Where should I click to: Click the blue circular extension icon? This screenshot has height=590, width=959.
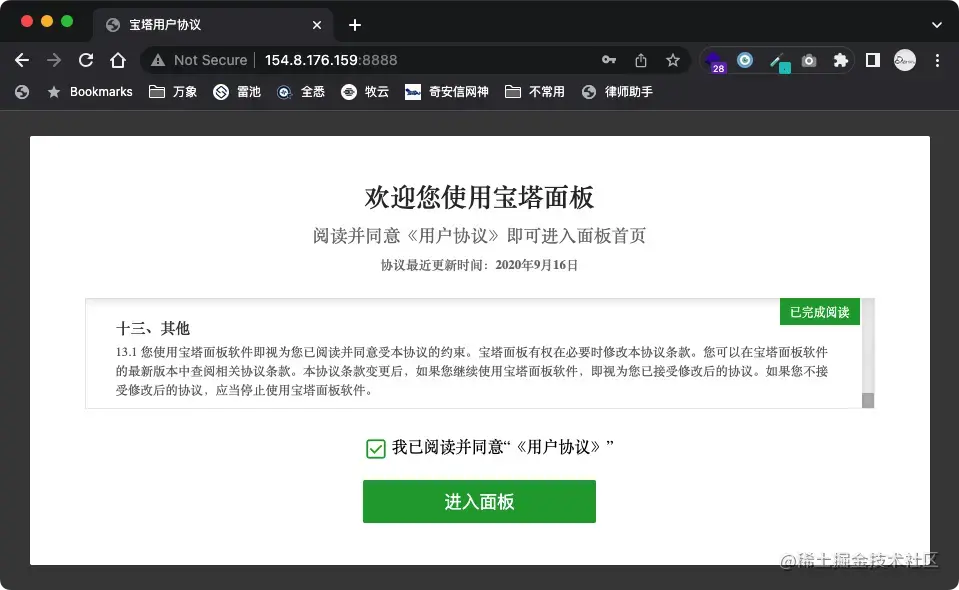tap(744, 60)
